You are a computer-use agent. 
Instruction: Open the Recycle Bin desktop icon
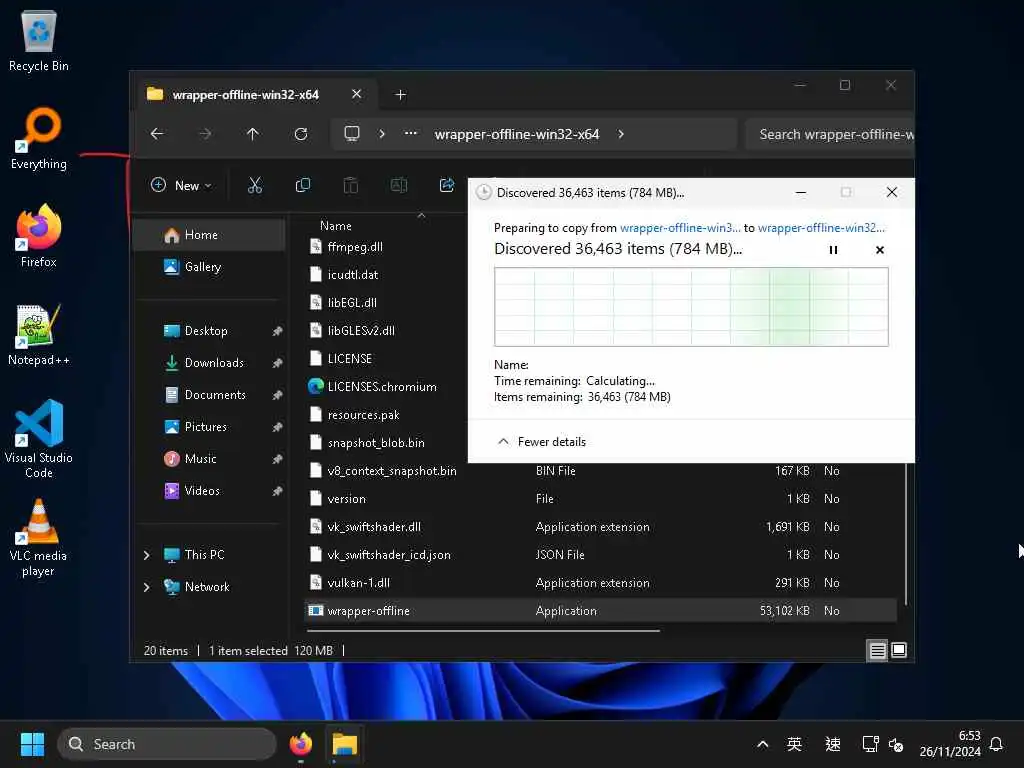tap(39, 40)
